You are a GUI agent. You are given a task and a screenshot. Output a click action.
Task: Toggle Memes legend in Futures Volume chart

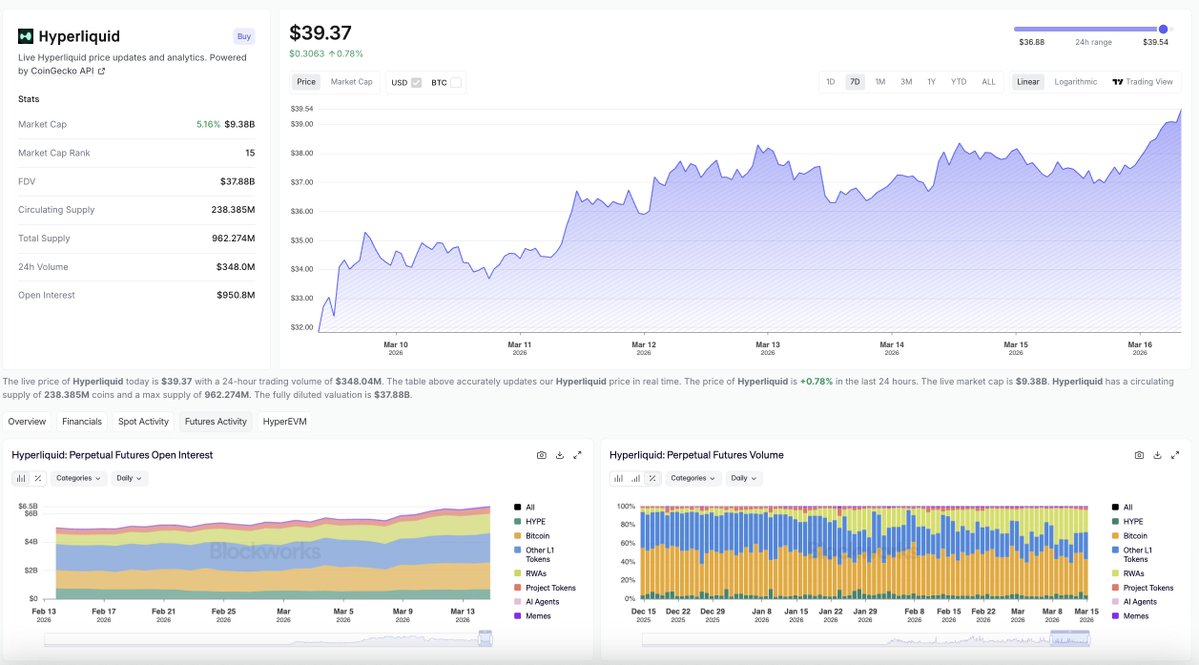pyautogui.click(x=1130, y=616)
